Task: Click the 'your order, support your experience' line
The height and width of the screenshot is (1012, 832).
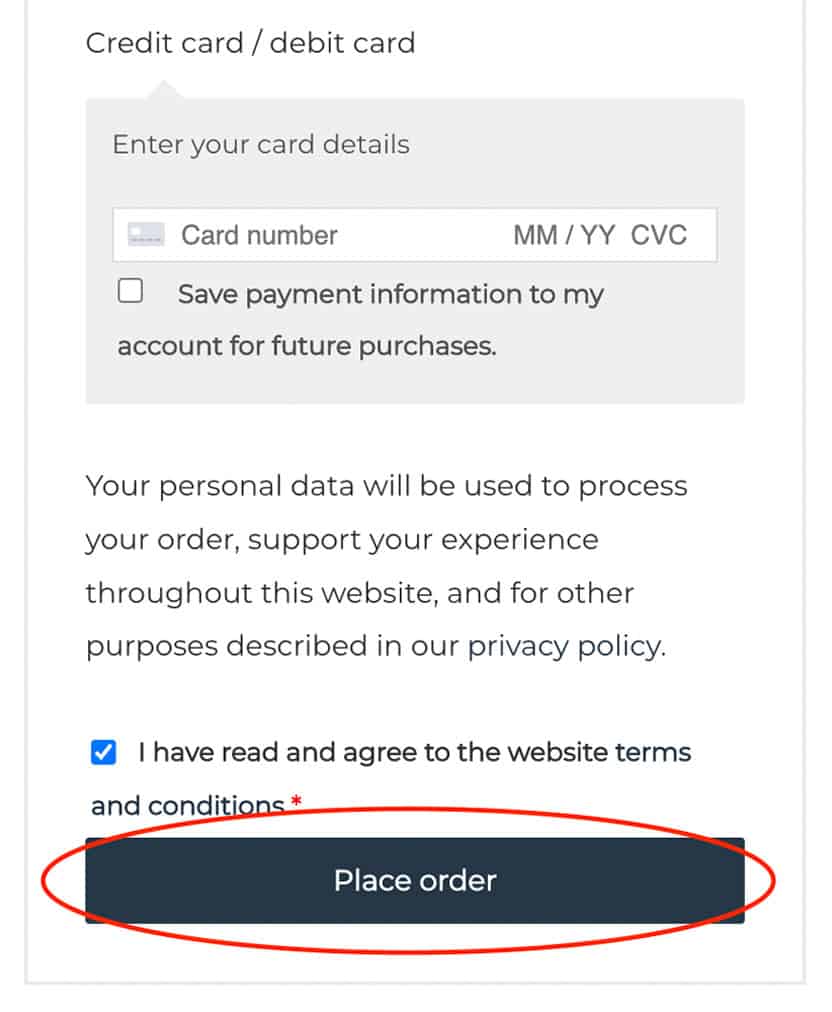Action: 342,540
